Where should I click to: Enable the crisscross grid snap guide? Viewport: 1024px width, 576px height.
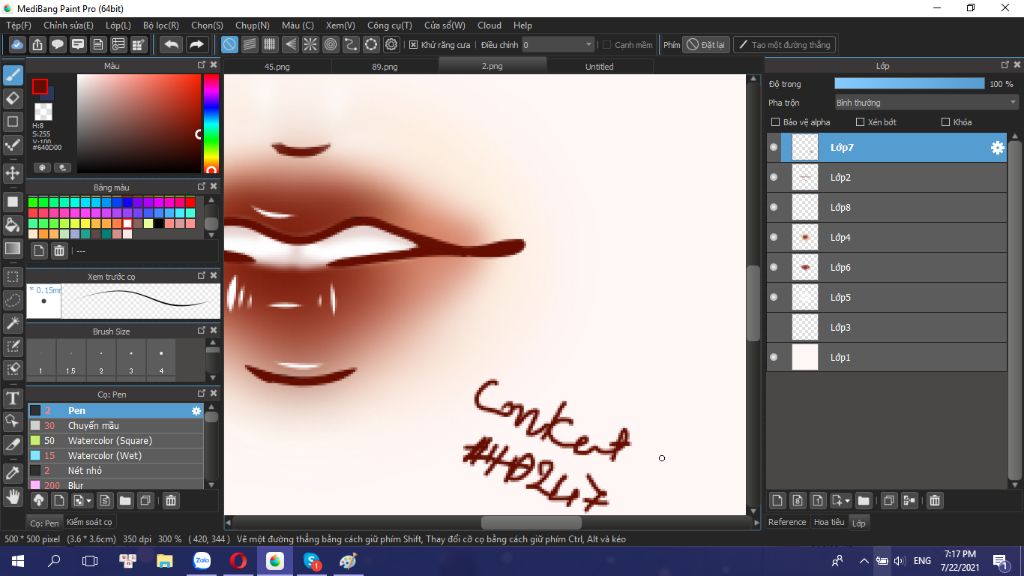pyautogui.click(x=270, y=44)
